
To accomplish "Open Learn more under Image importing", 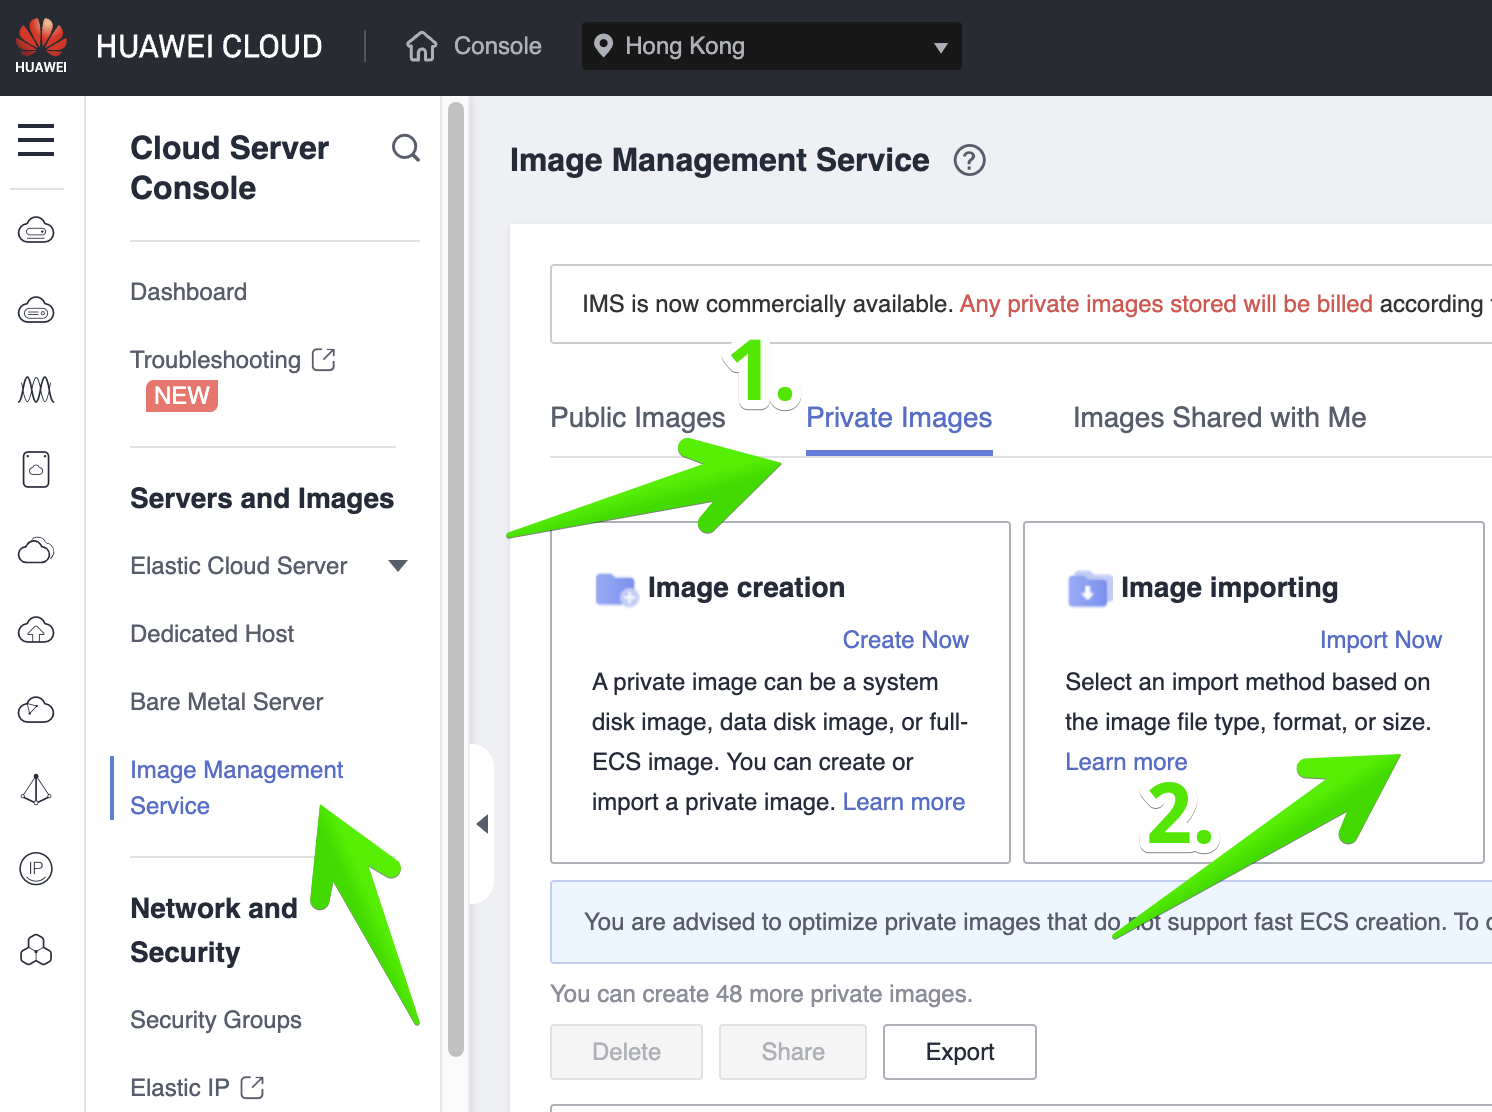I will tap(1126, 762).
